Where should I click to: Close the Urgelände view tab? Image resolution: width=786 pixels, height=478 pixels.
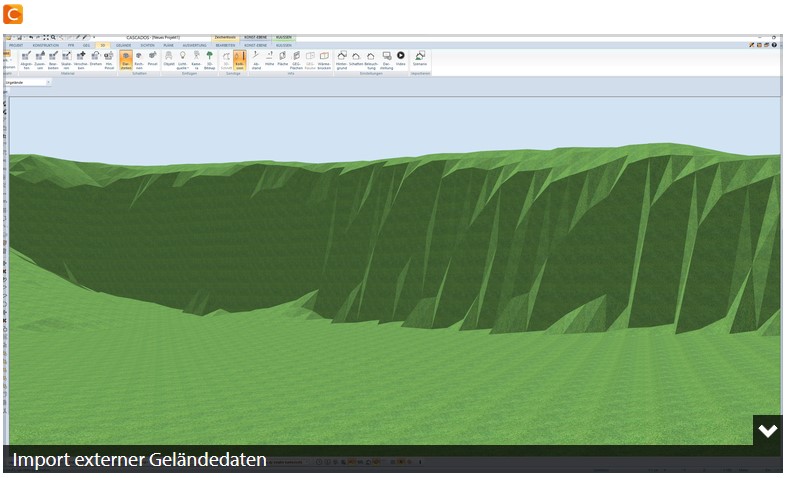pyautogui.click(x=48, y=82)
